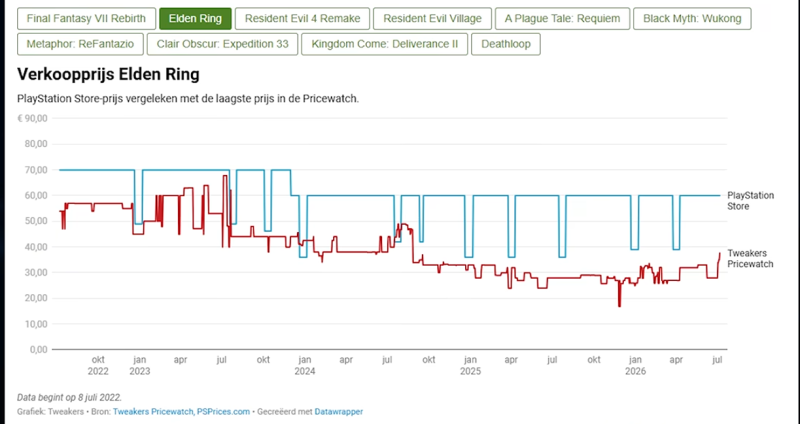Click the 70,00 axis label

pyautogui.click(x=36, y=170)
